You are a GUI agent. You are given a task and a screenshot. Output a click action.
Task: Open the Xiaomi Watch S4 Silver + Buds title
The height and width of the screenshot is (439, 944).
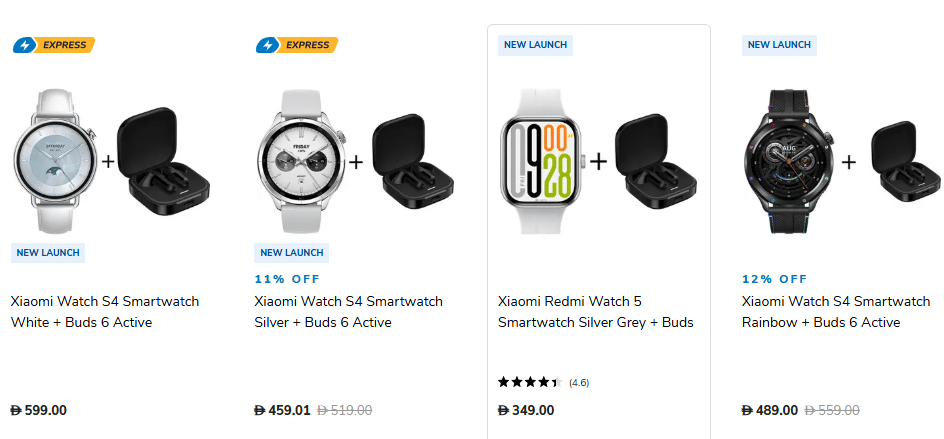pos(348,312)
